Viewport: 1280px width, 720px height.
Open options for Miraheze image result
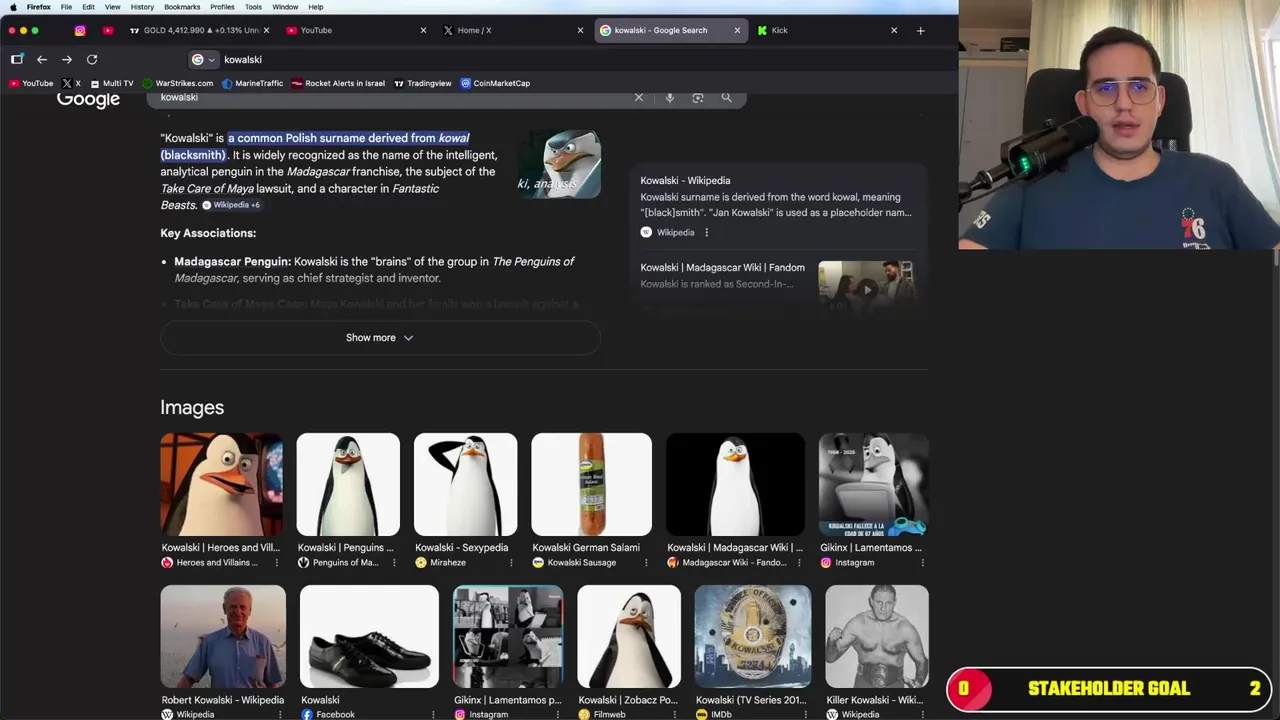click(511, 563)
